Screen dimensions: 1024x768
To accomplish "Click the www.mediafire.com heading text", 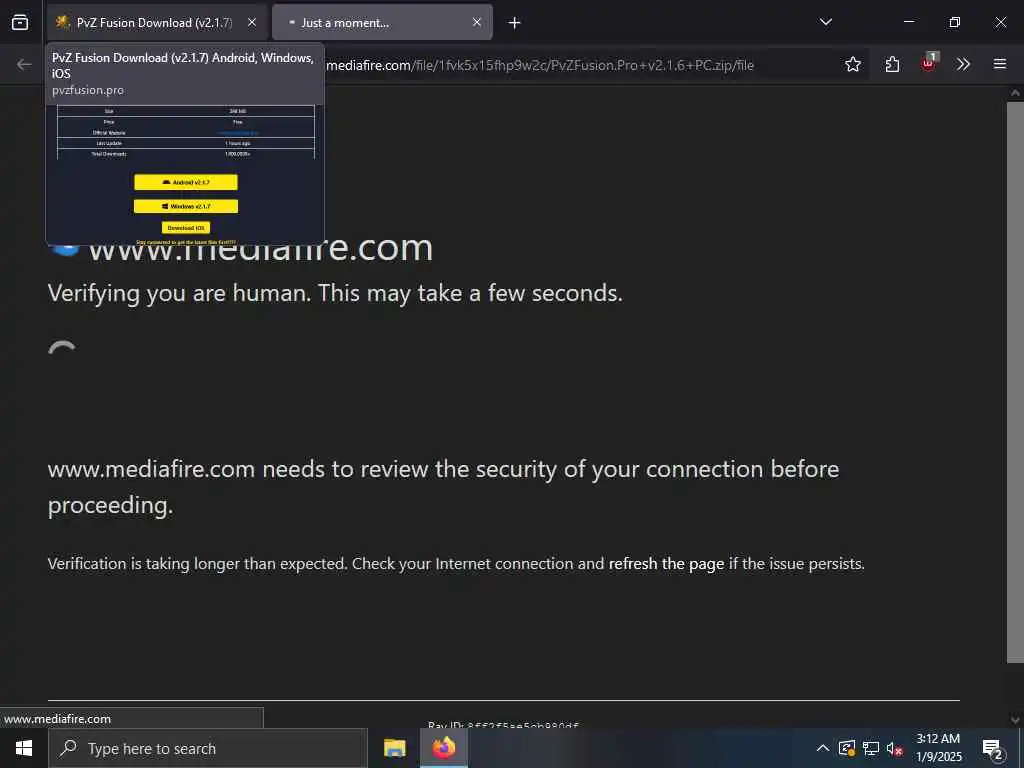I will (x=261, y=247).
